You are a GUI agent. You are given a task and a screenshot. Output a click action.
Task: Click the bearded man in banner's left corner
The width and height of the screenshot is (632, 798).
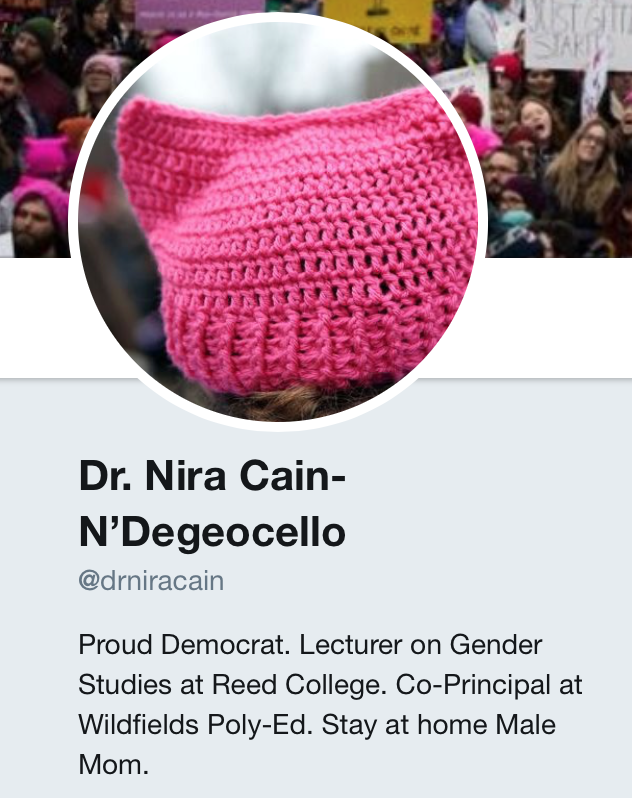click(34, 221)
